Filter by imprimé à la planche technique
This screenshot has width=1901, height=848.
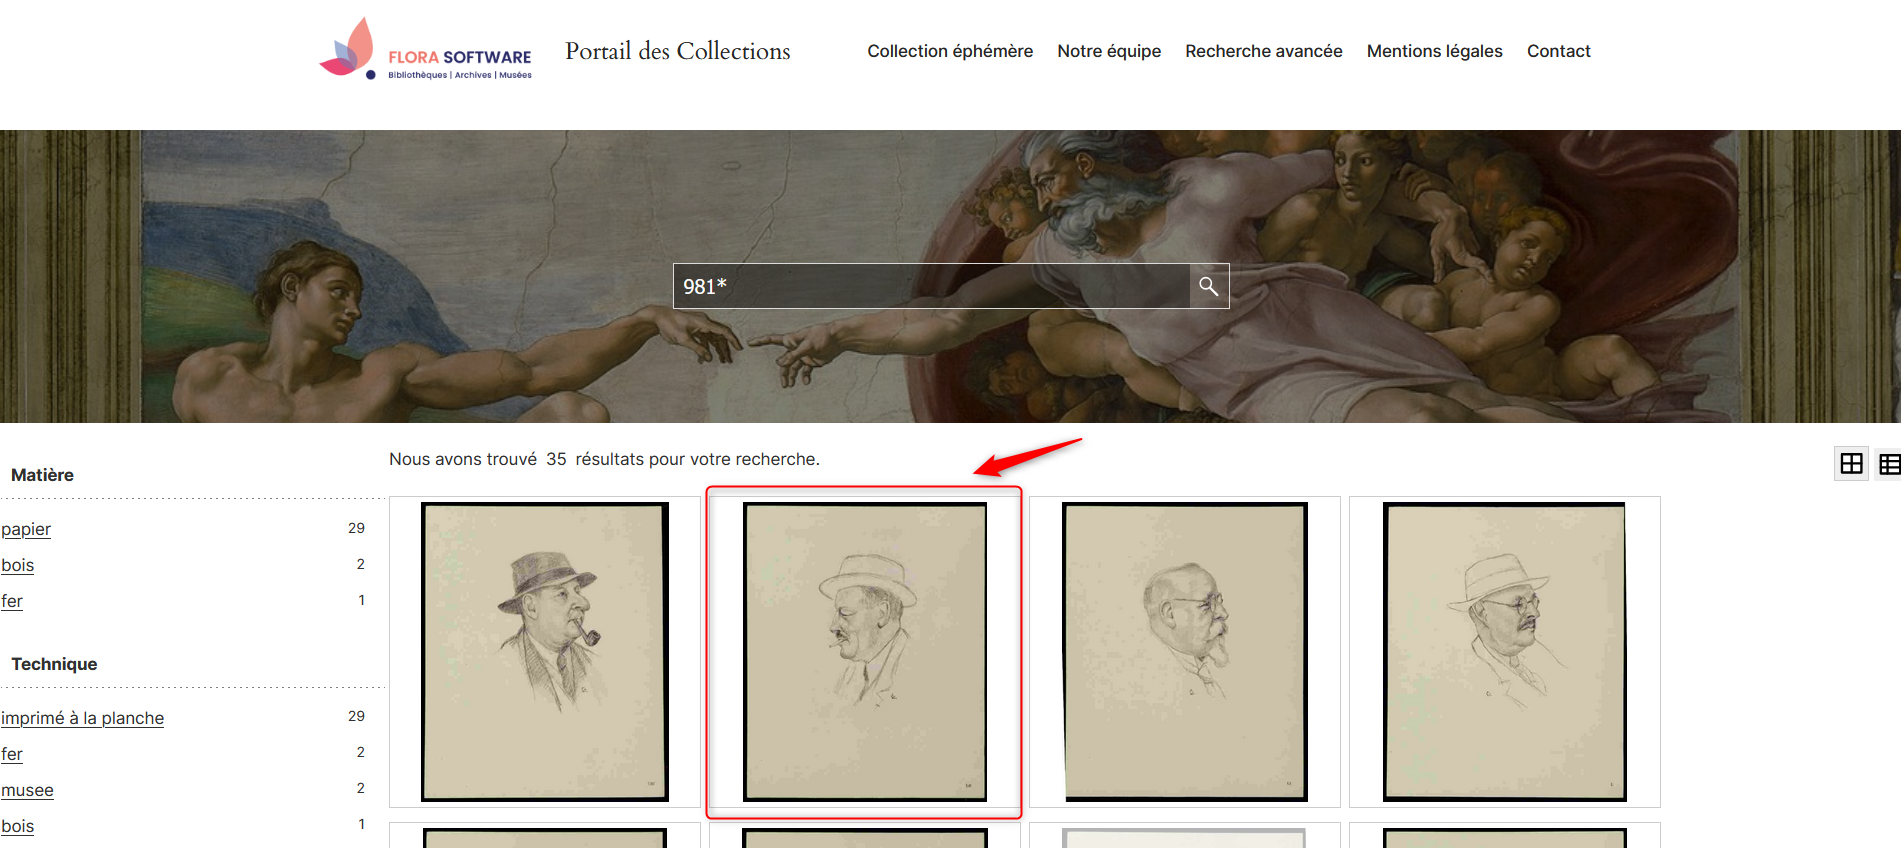tap(82, 718)
